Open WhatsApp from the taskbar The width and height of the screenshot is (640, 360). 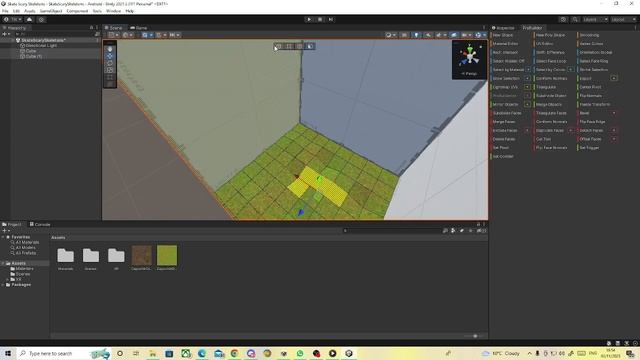pyautogui.click(x=300, y=353)
